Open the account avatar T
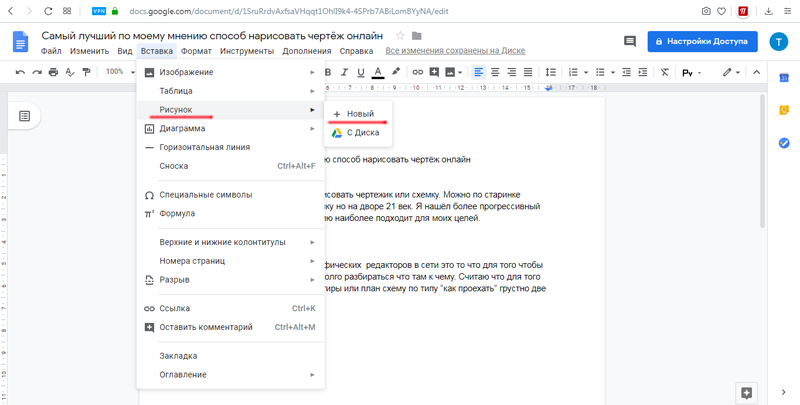 [779, 41]
